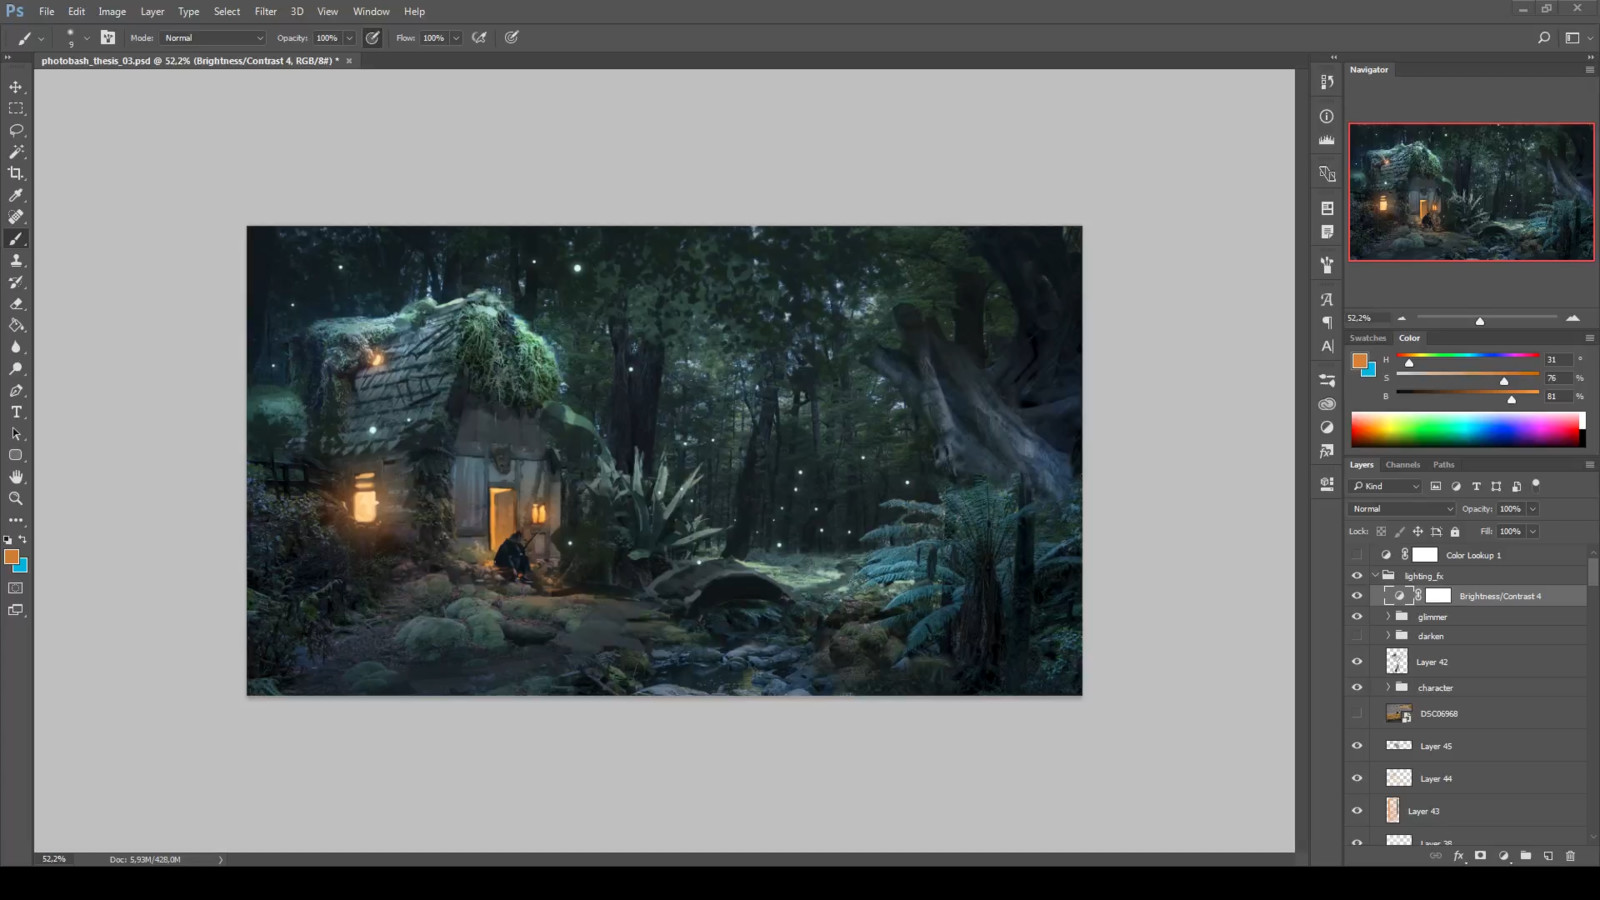The image size is (1600, 900).
Task: Select the Dodge tool
Action: tap(16, 369)
